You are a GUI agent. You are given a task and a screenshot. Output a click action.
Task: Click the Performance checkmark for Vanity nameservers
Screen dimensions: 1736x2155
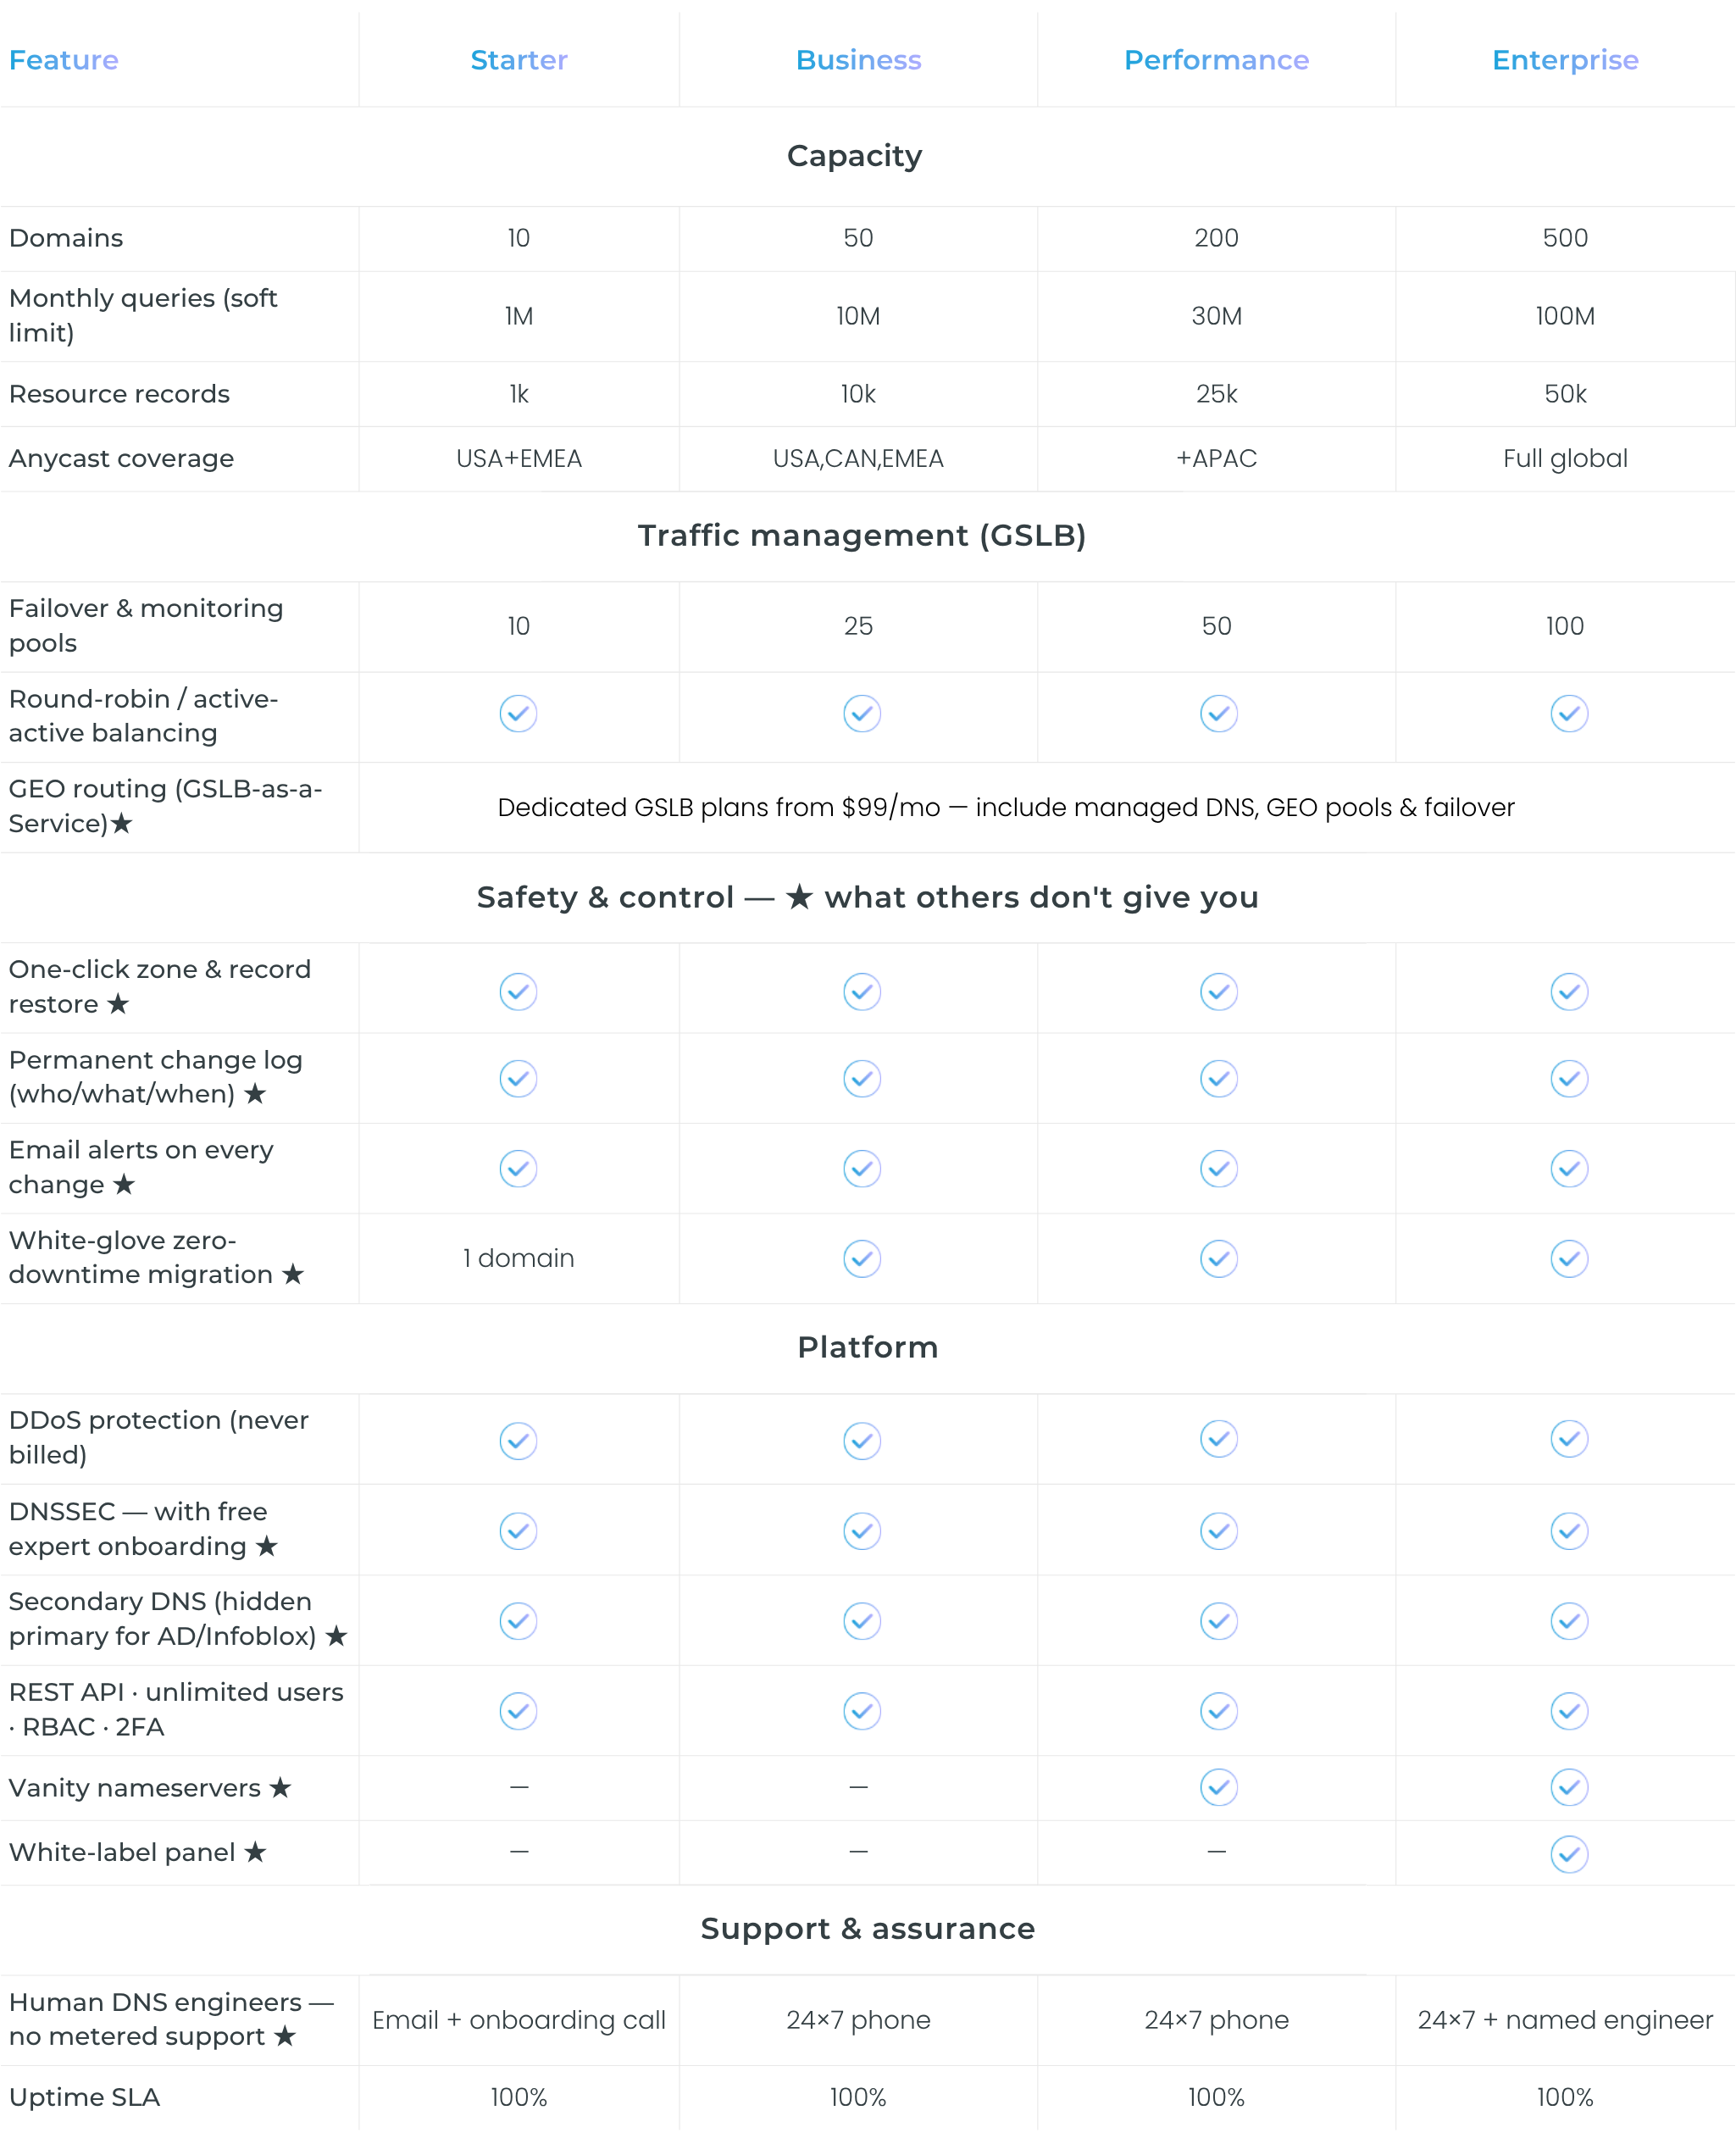[x=1219, y=1787]
